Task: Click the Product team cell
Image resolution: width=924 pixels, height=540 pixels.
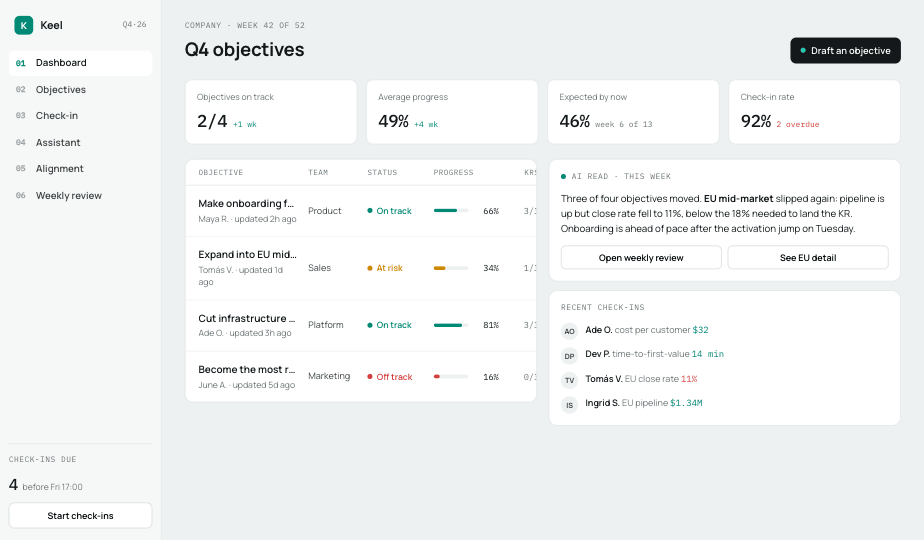Action: [x=324, y=211]
